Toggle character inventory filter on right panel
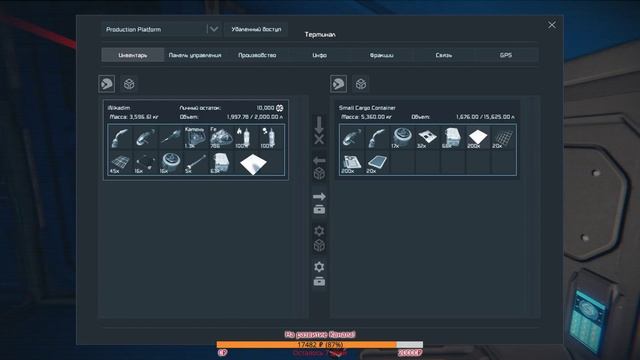The width and height of the screenshot is (640, 360). click(338, 84)
